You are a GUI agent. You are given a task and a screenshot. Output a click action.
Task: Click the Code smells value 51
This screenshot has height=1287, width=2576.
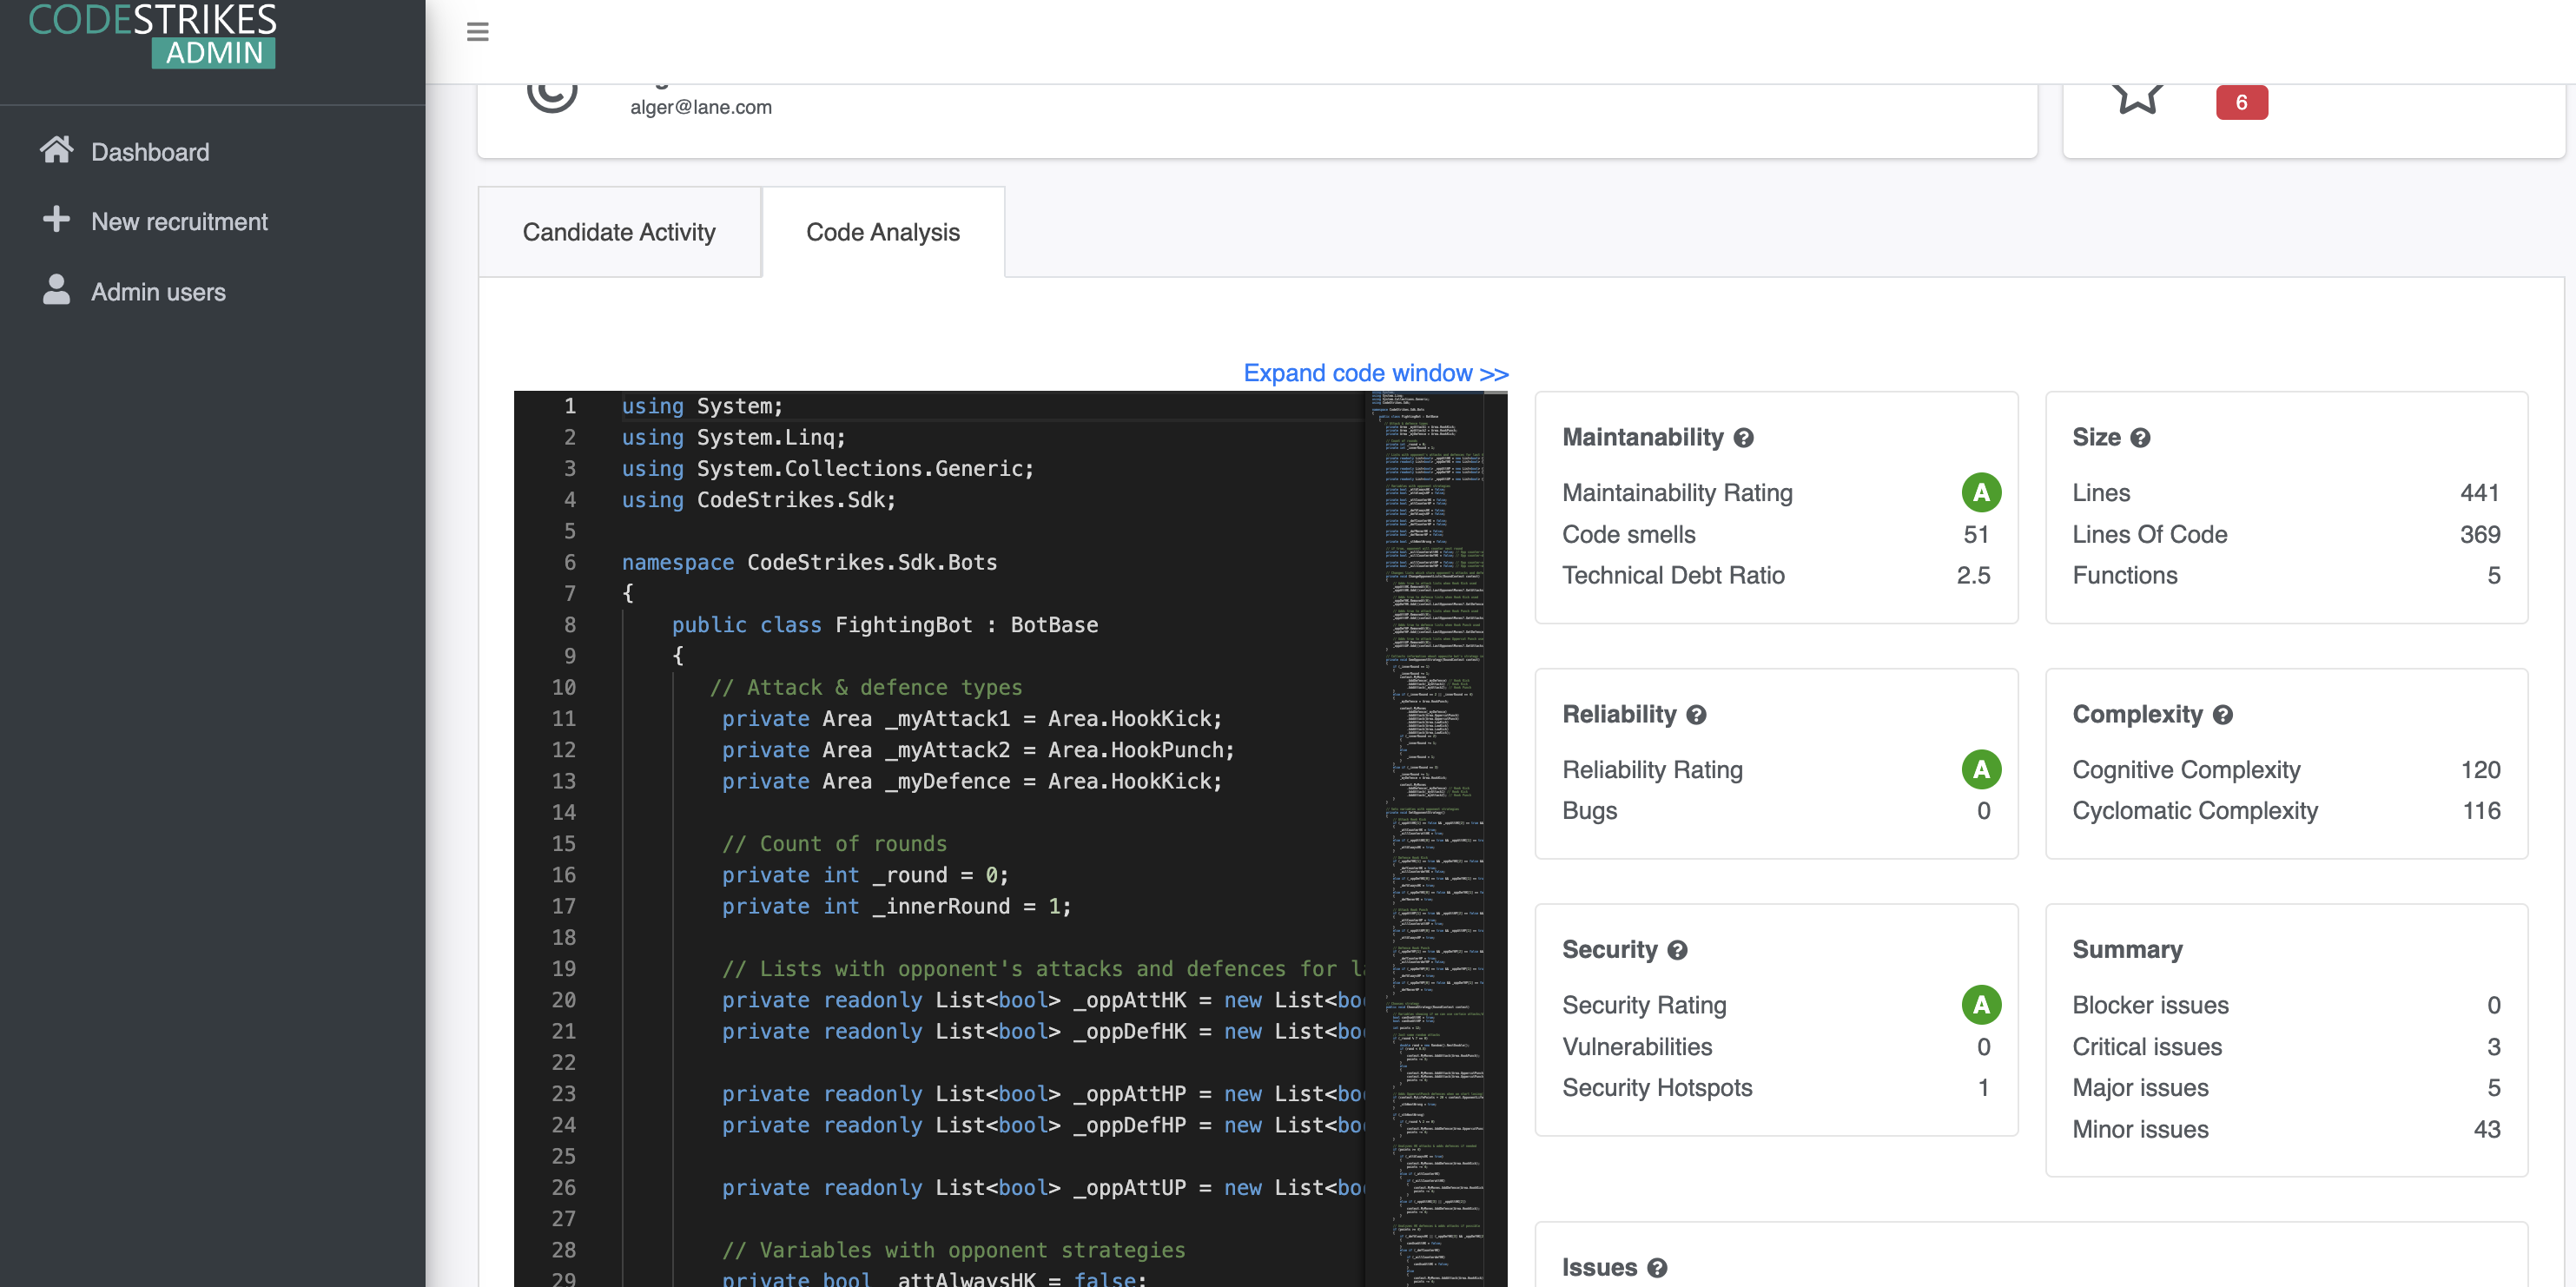pos(1976,534)
